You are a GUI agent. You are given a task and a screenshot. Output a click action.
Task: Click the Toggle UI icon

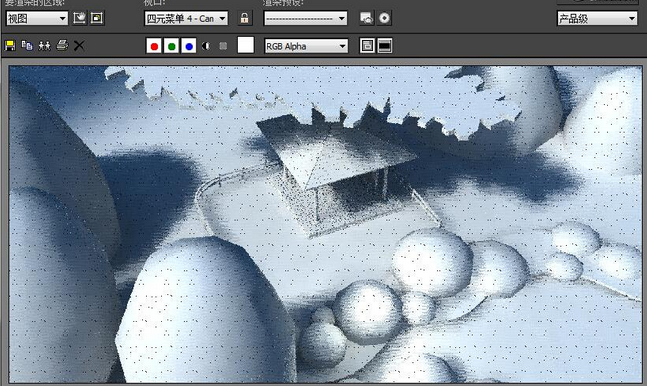pos(385,46)
